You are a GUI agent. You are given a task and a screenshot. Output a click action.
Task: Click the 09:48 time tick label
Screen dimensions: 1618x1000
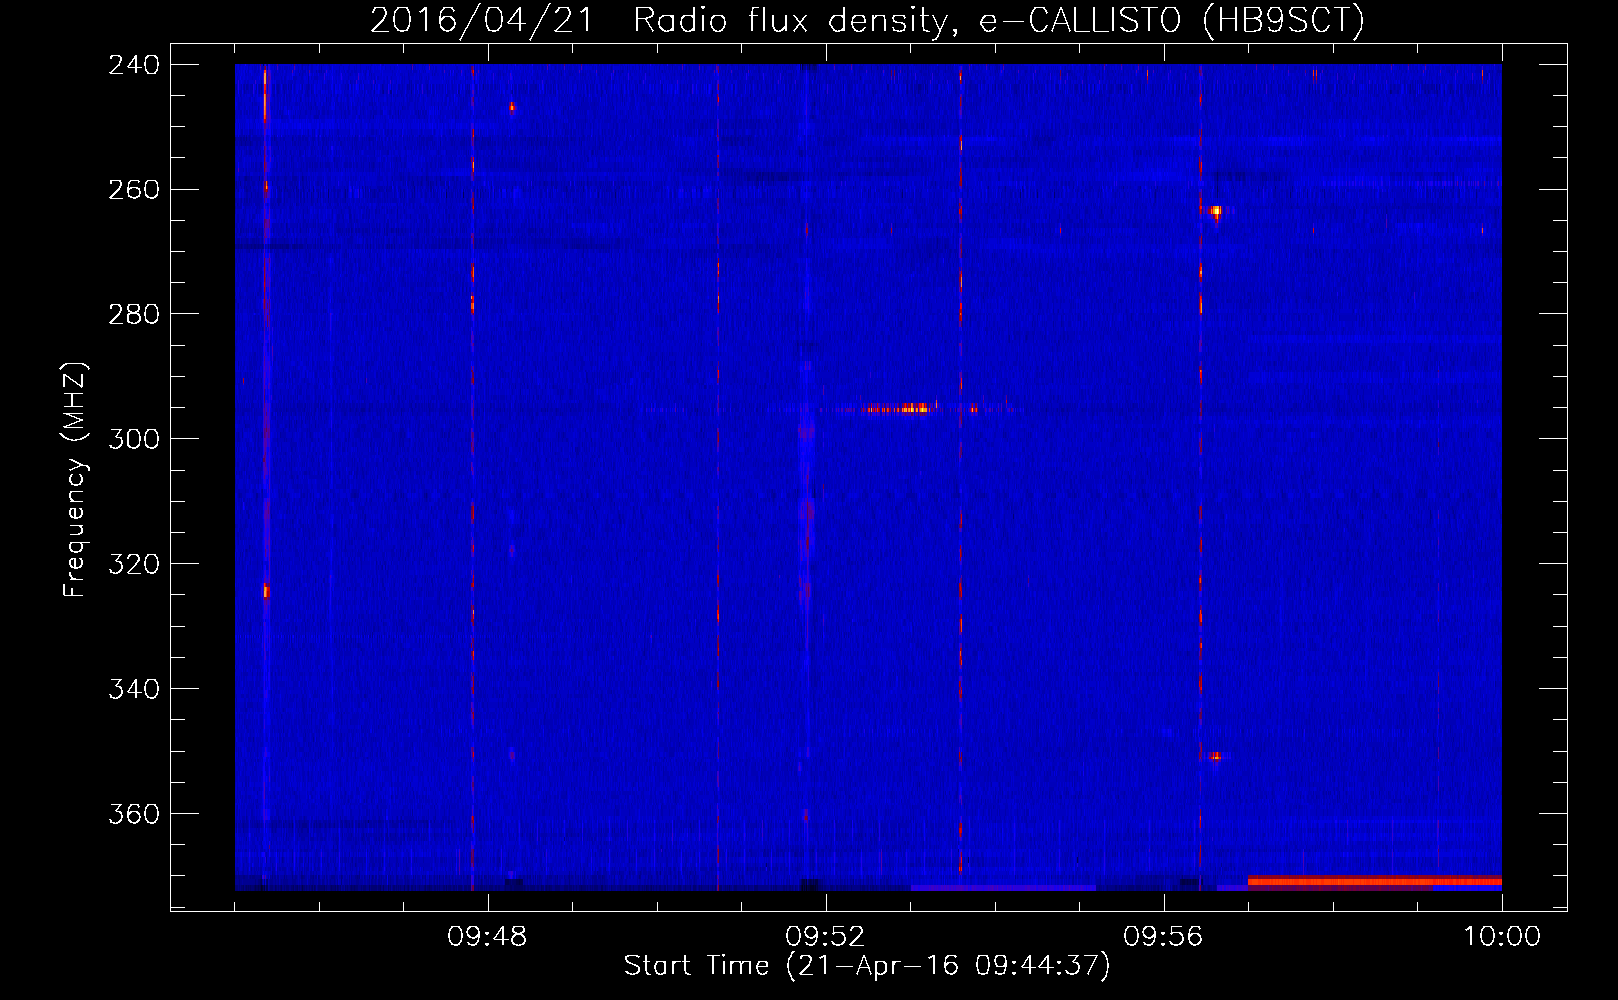tap(487, 937)
